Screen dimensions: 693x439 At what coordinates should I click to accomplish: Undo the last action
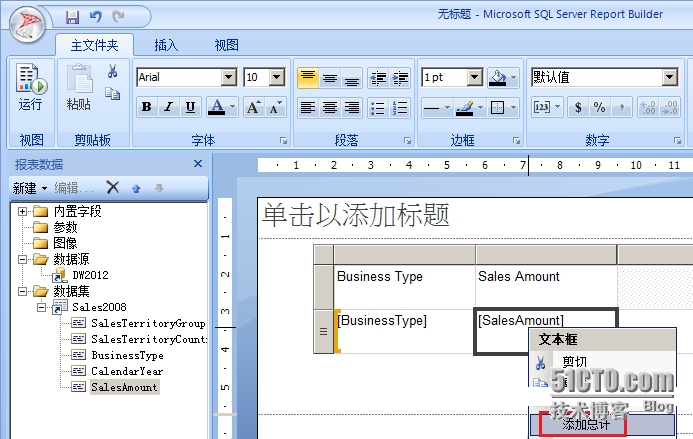pyautogui.click(x=95, y=17)
